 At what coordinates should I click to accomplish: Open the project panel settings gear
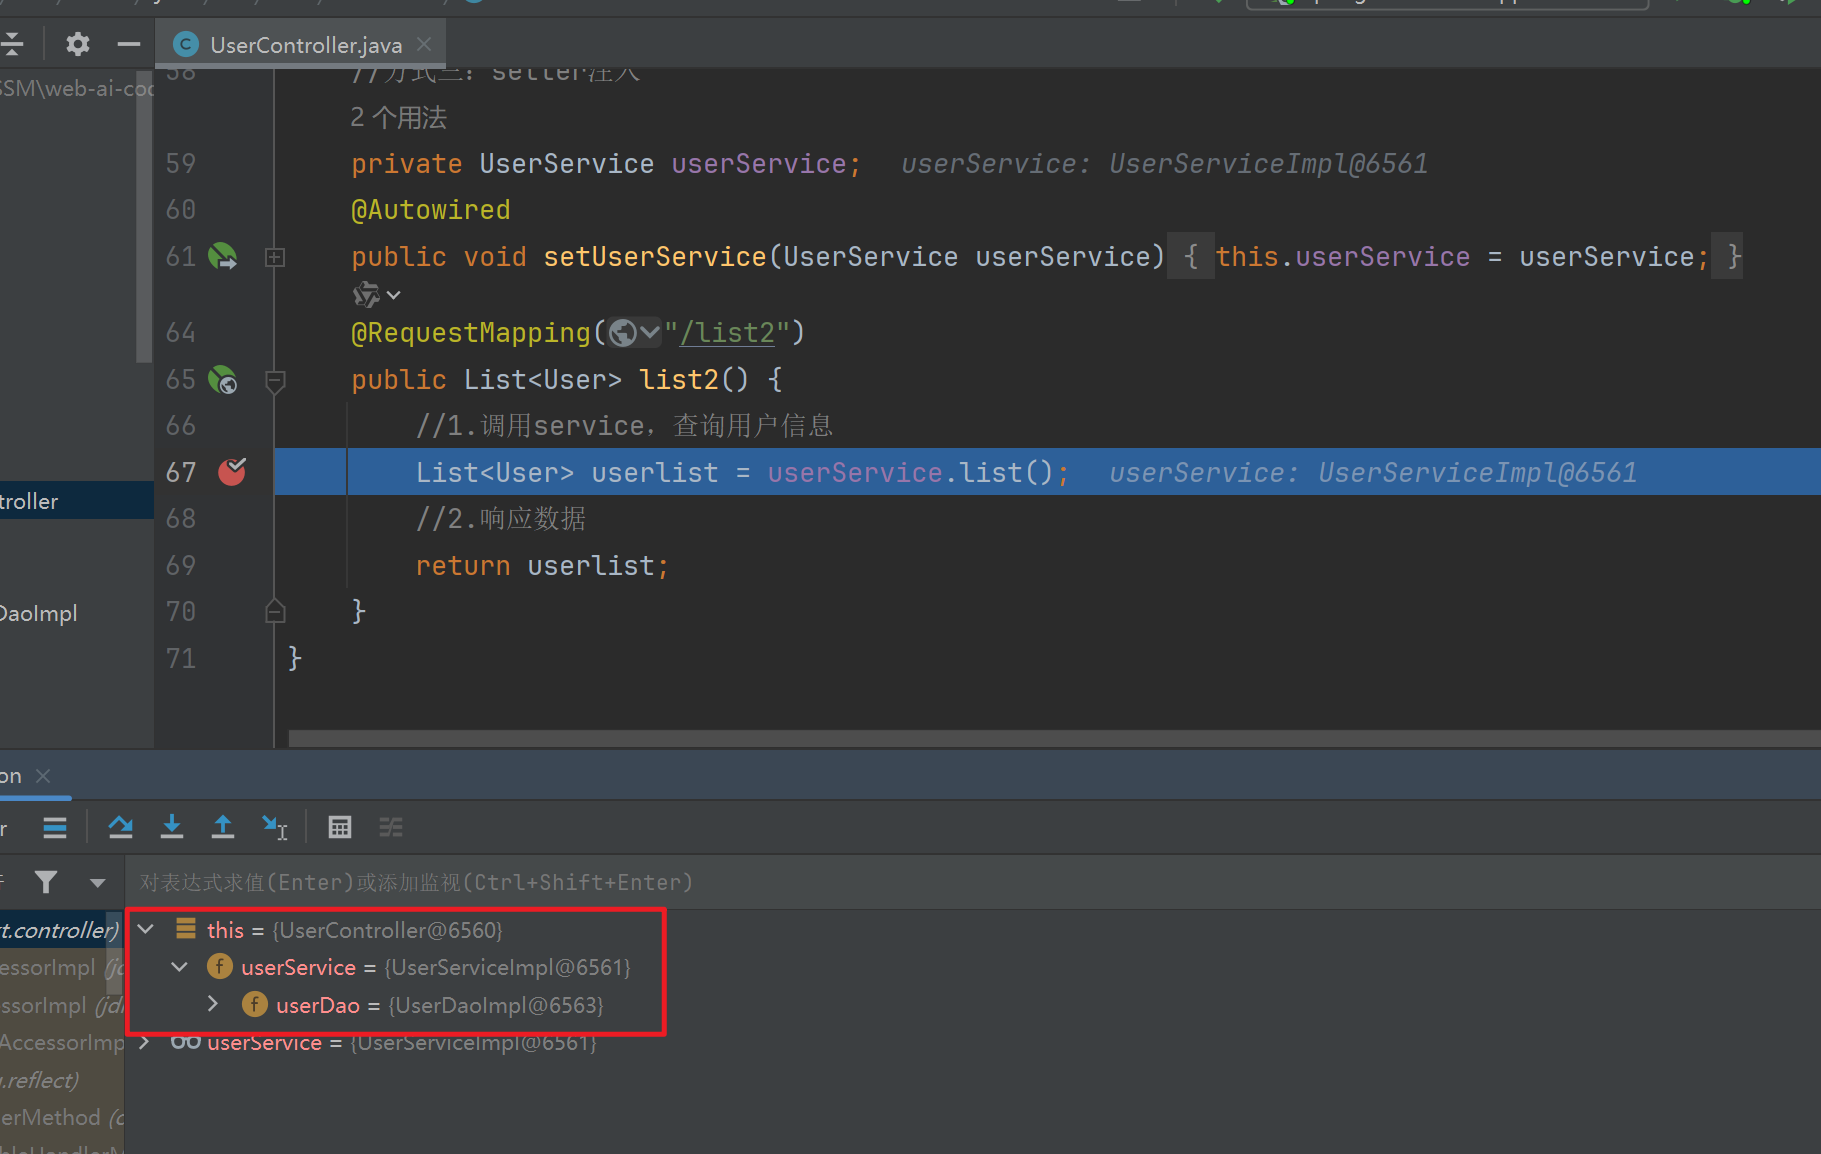[x=77, y=44]
